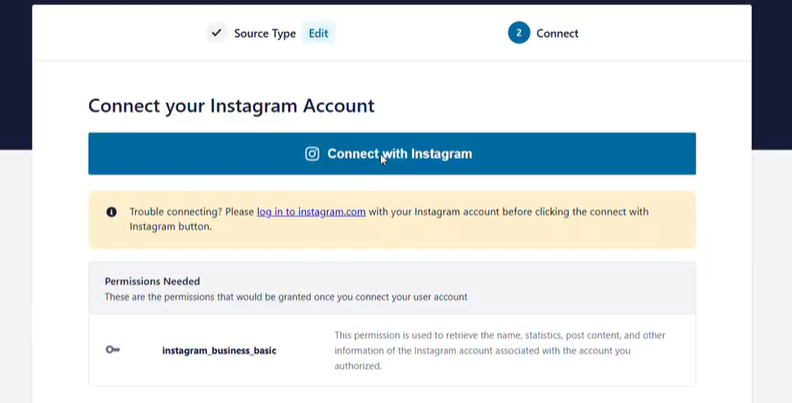
Task: Click the Trouble connecting text in the banner
Action: [x=191, y=212]
